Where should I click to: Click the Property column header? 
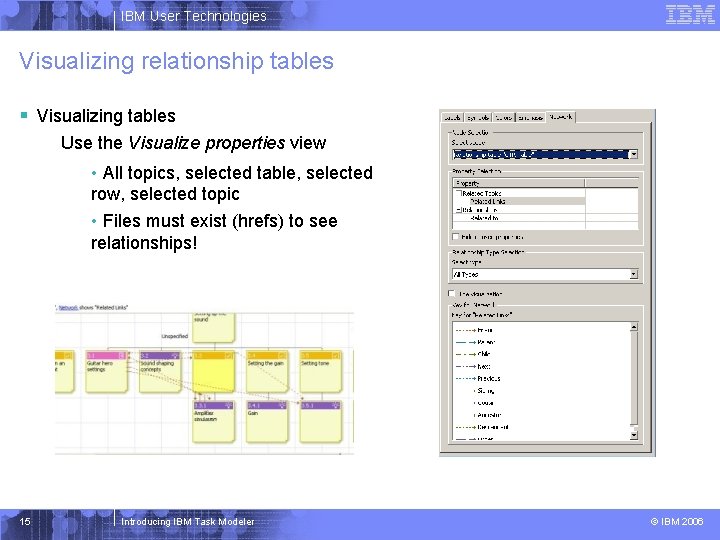[x=519, y=183]
